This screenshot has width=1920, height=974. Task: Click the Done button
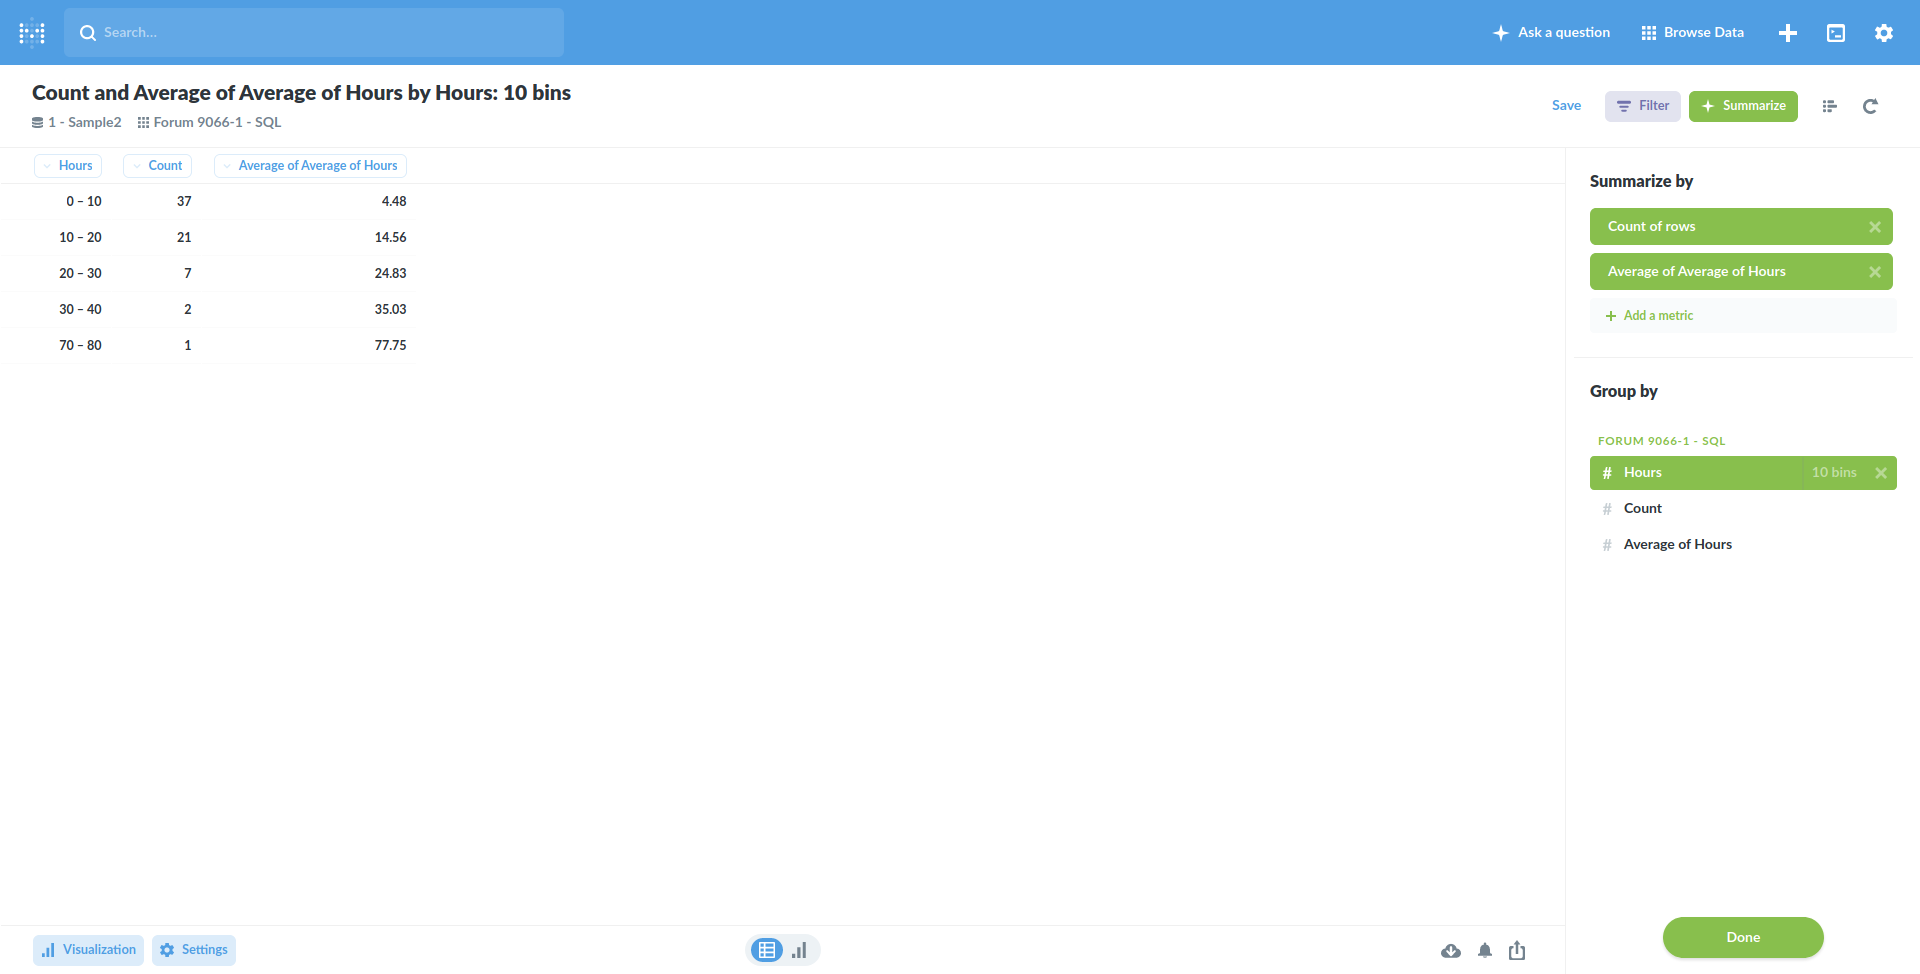1743,938
